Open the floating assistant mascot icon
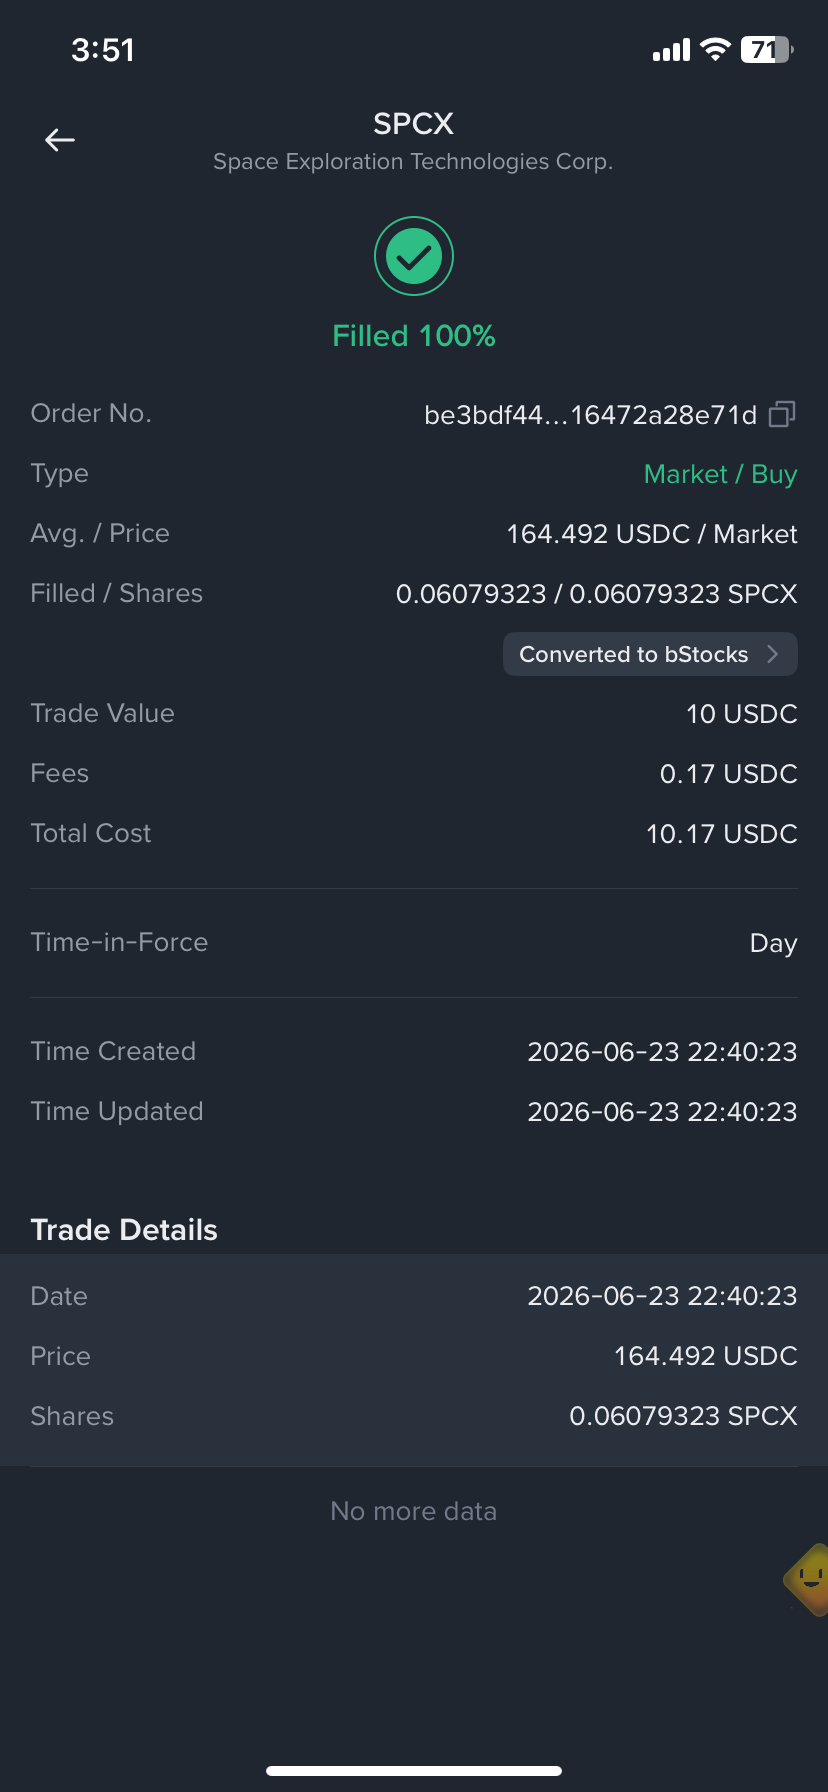Viewport: 828px width, 1792px height. [x=808, y=1580]
